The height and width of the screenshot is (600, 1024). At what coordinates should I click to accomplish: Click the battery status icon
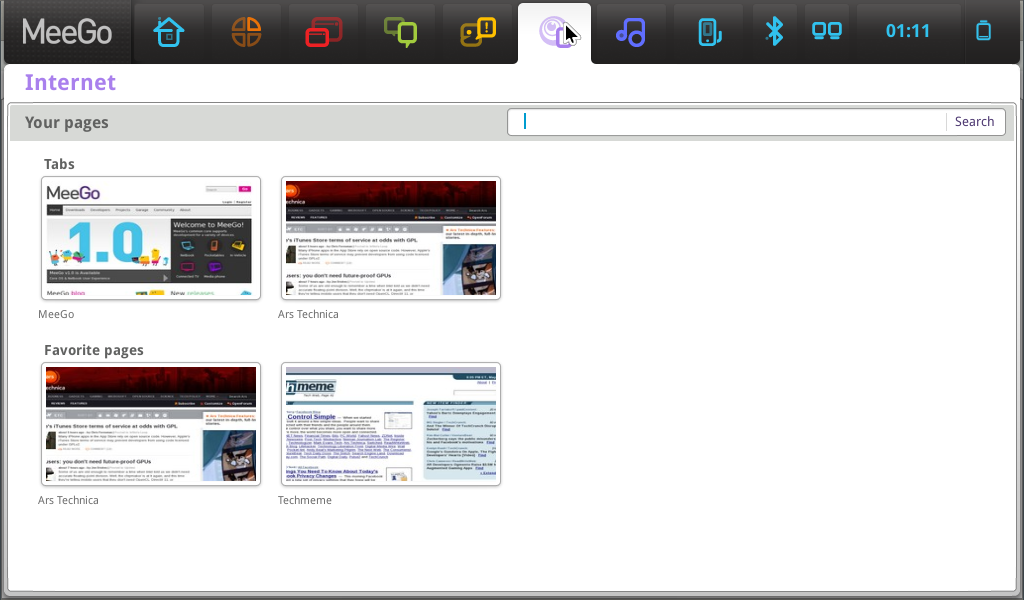(x=984, y=31)
